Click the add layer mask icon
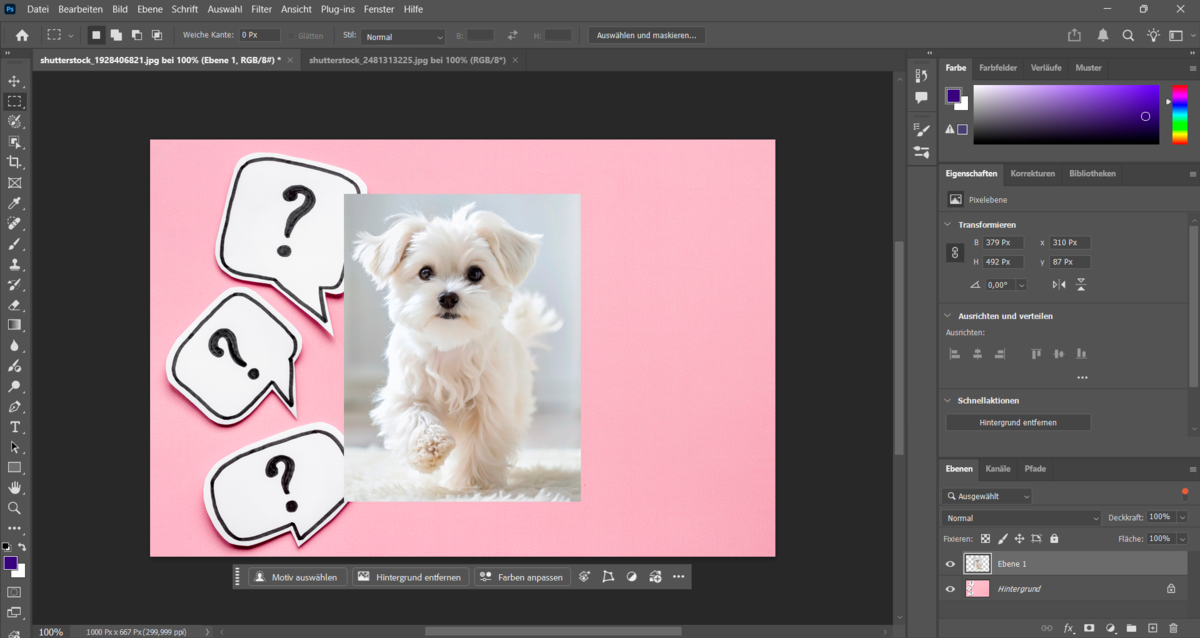The image size is (1200, 638). pos(1089,628)
